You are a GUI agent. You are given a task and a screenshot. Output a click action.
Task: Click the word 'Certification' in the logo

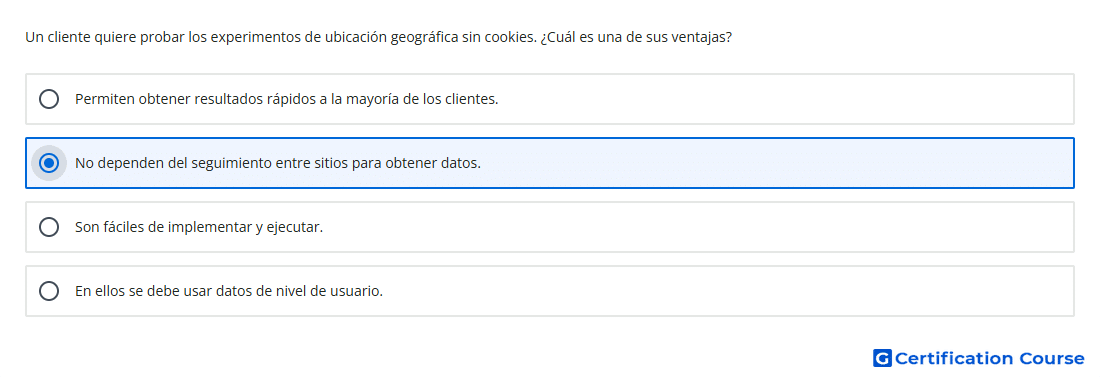(954, 359)
